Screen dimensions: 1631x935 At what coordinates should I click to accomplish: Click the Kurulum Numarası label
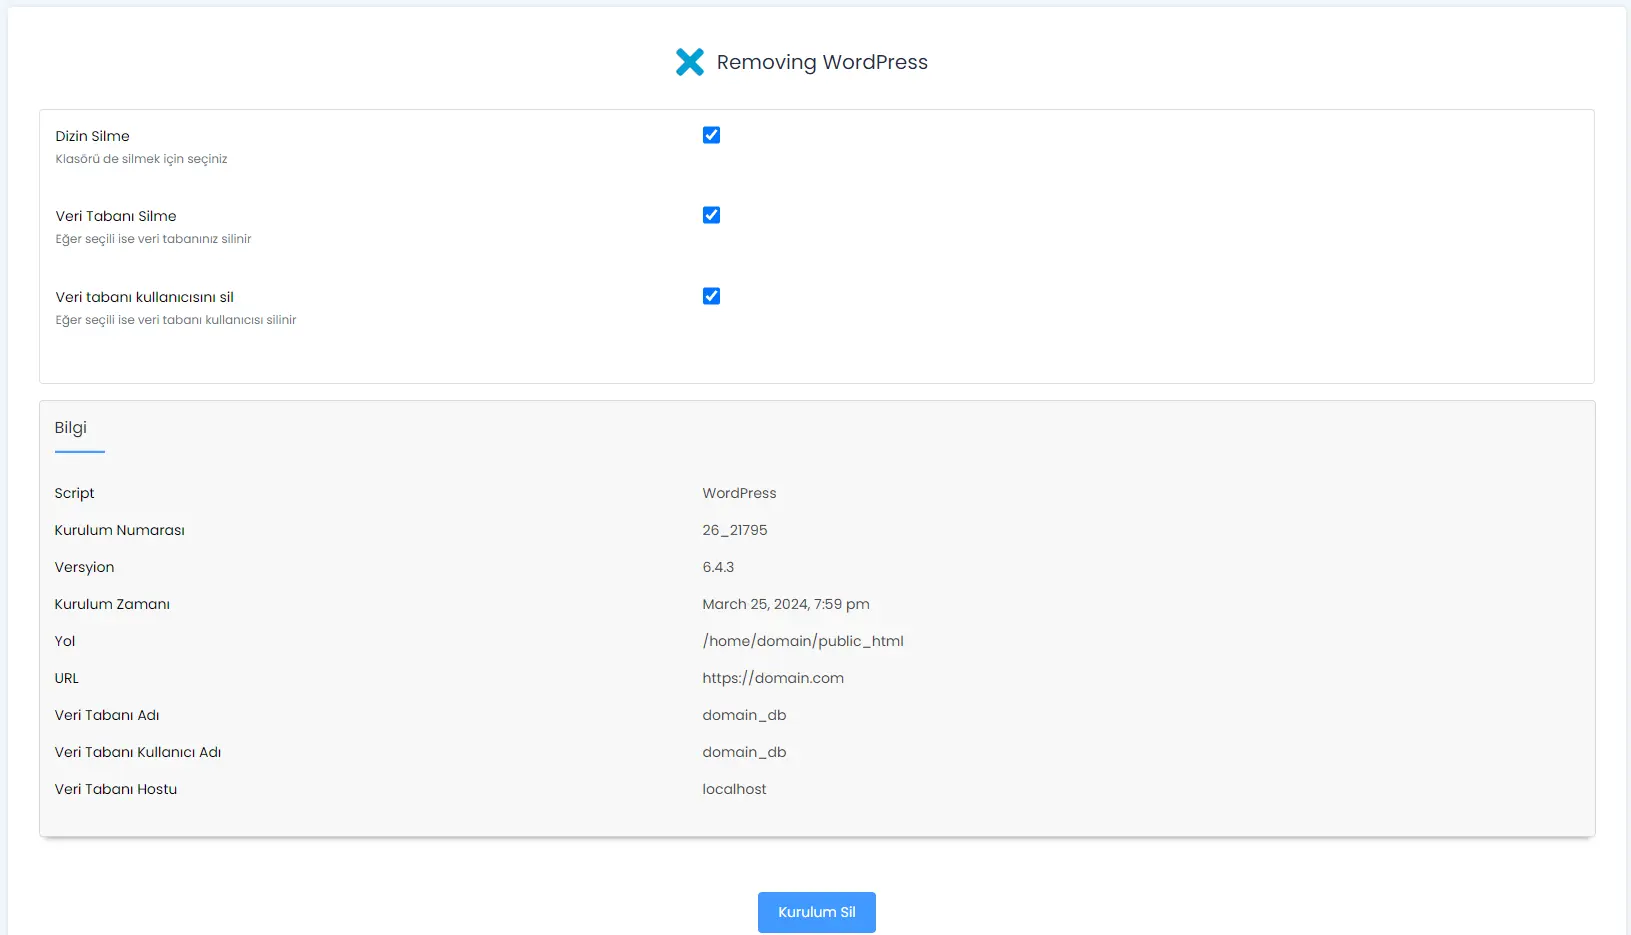(120, 530)
